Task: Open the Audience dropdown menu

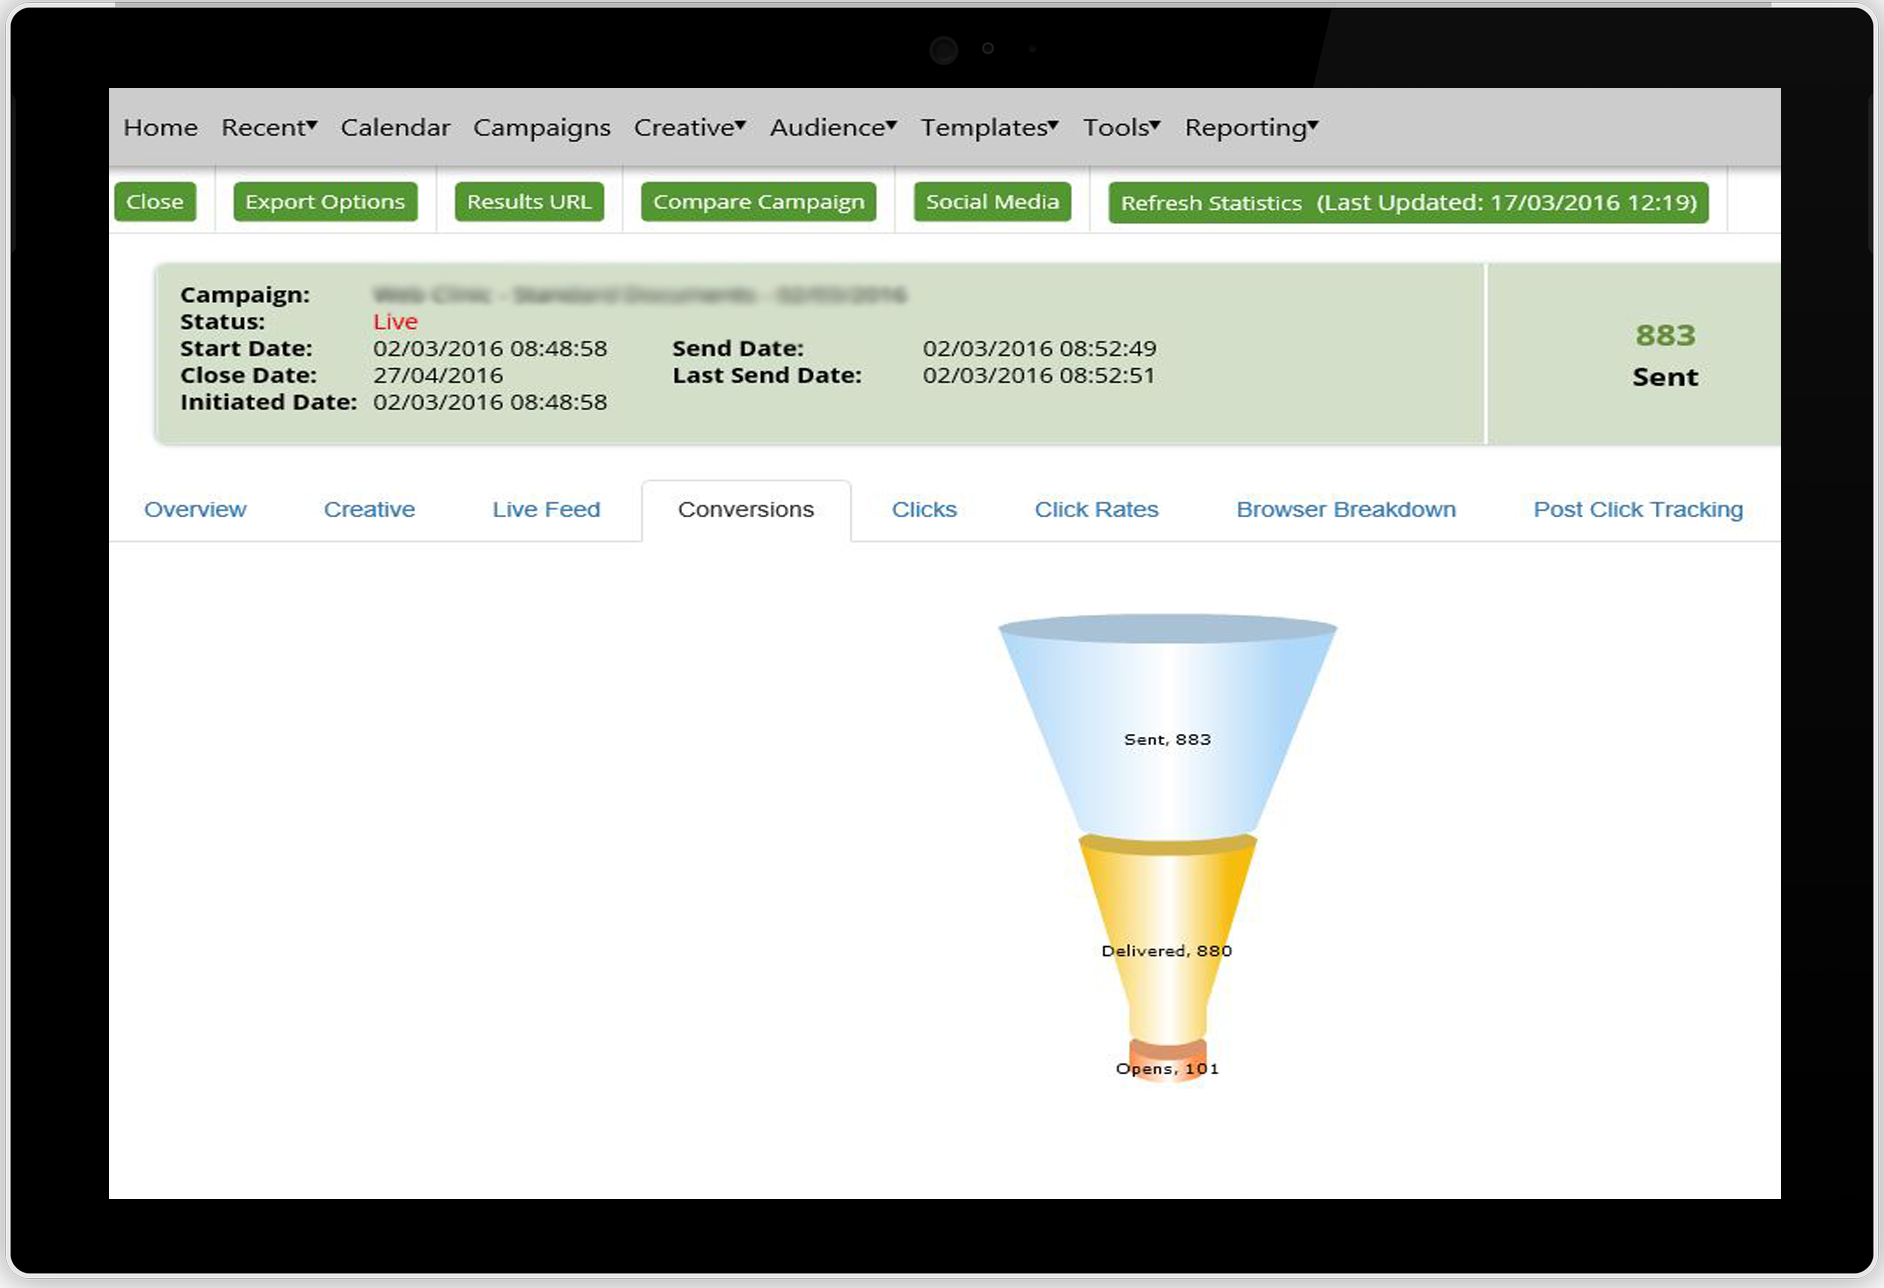Action: pos(832,127)
